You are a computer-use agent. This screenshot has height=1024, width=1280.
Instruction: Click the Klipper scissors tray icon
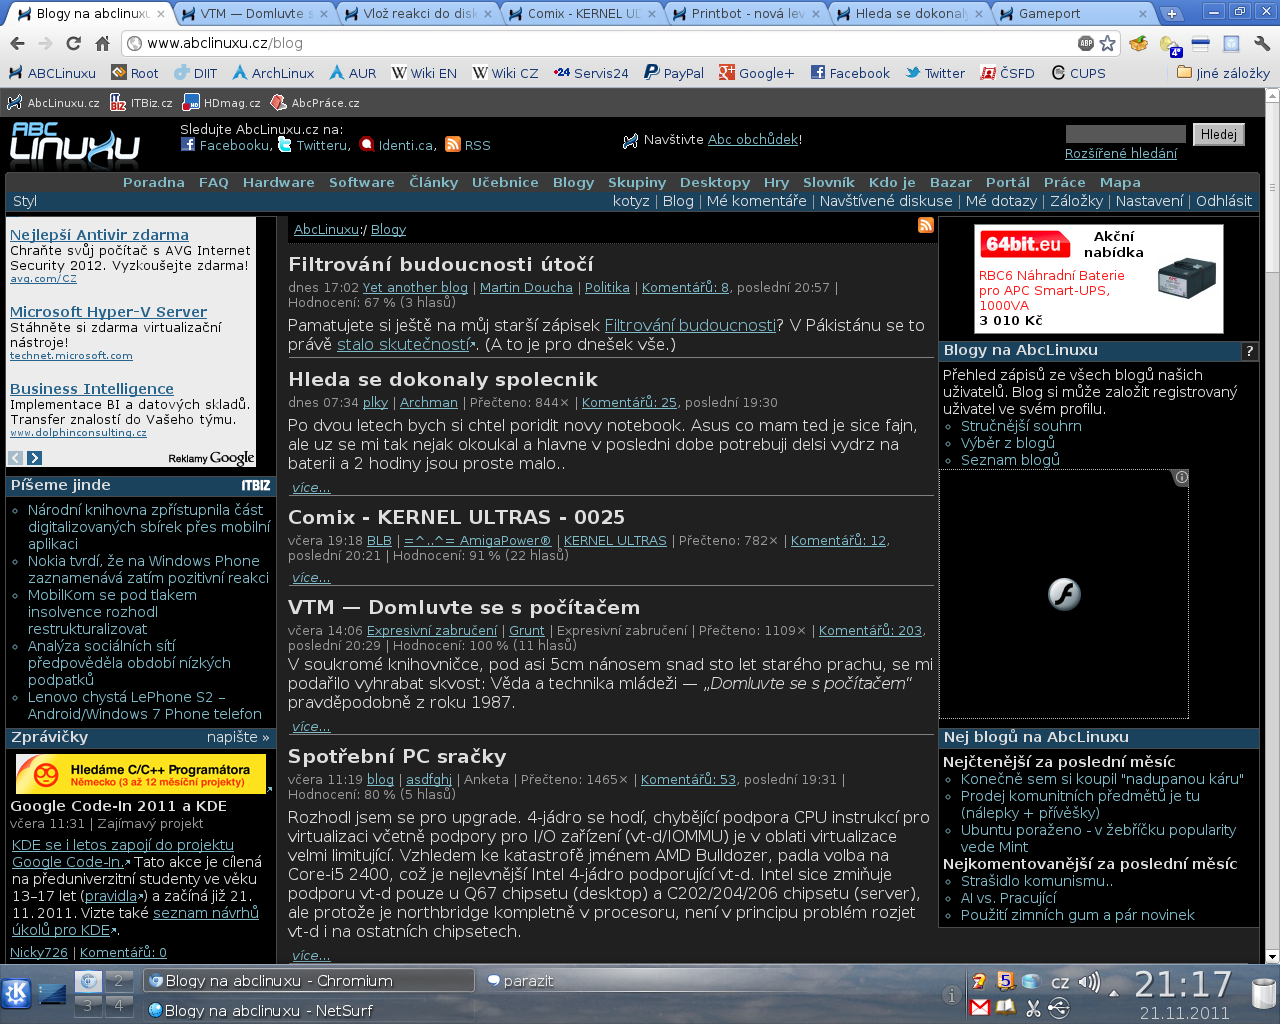(1034, 1007)
